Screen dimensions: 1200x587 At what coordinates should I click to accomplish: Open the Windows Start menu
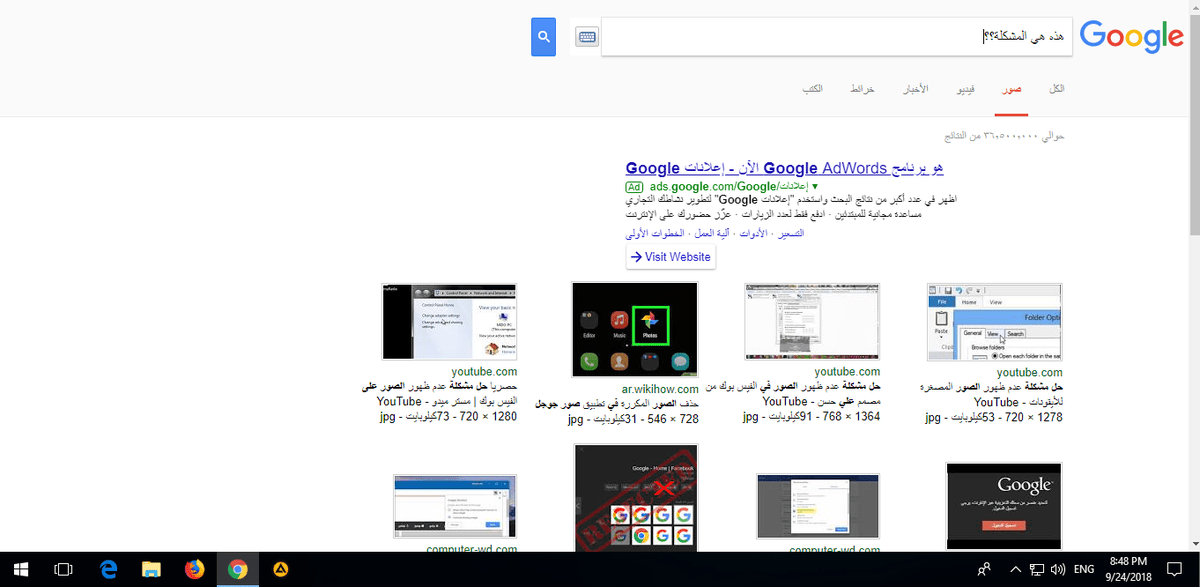point(20,569)
